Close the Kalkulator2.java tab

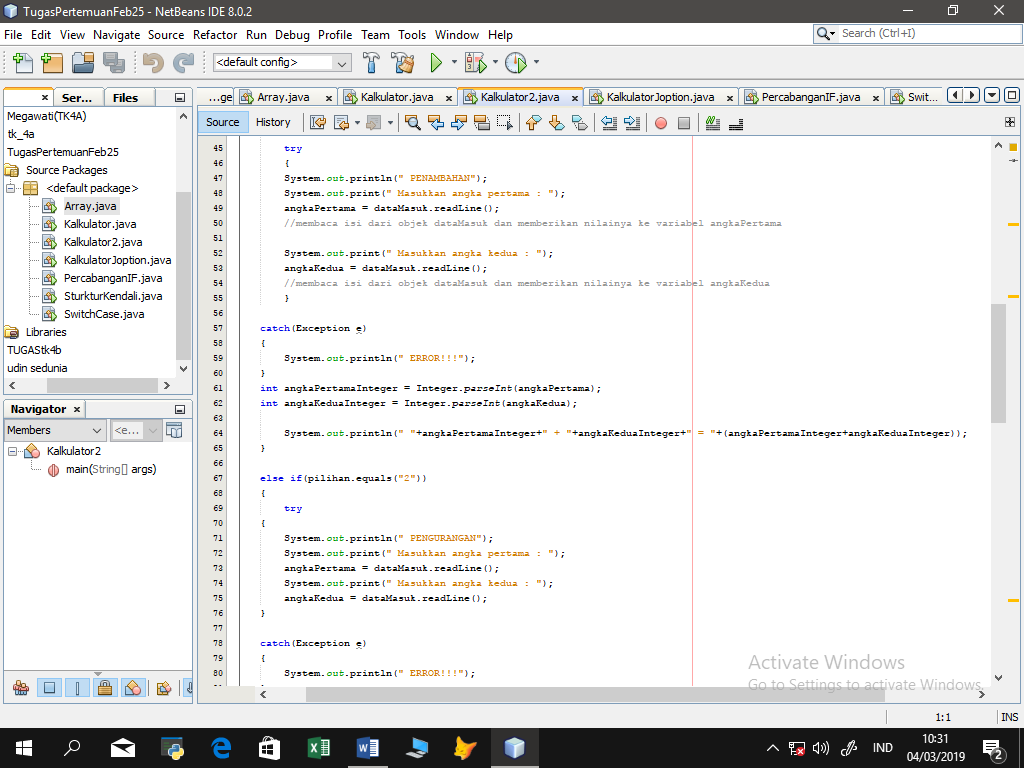coord(575,98)
